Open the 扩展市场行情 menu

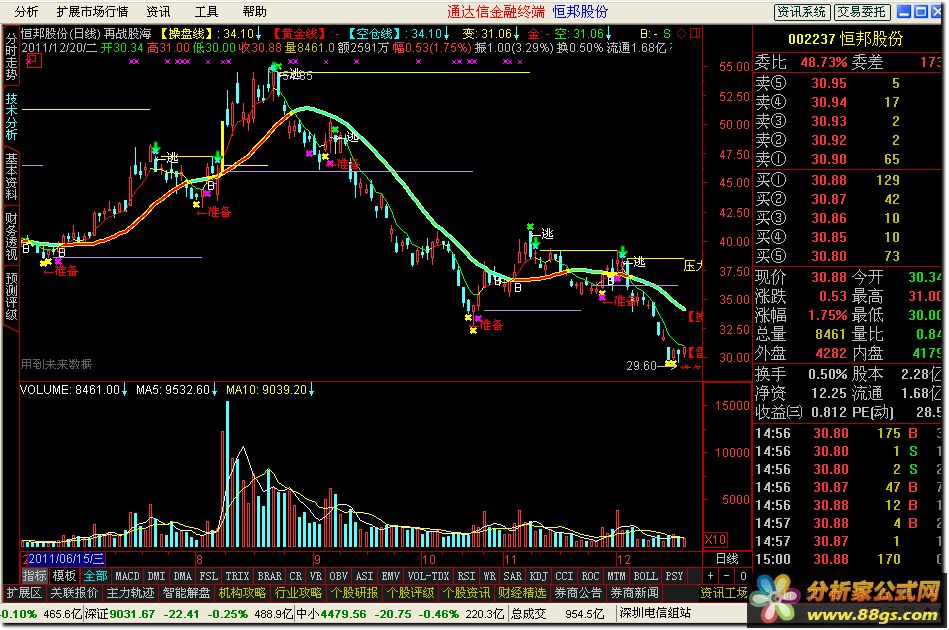click(x=92, y=11)
